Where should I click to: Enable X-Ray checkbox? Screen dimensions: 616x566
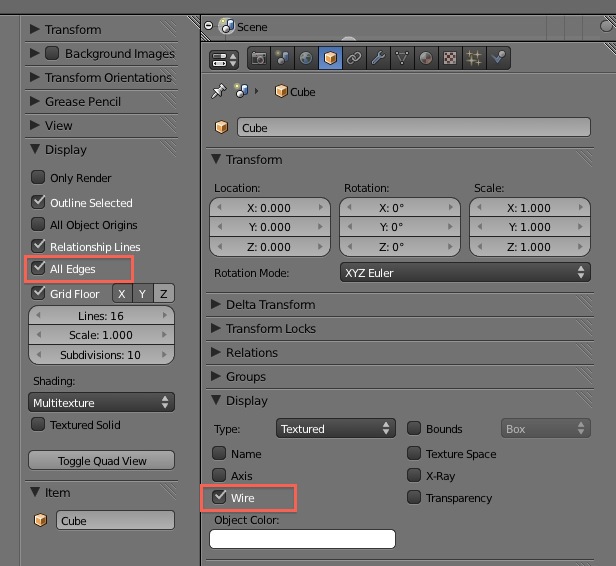[414, 475]
